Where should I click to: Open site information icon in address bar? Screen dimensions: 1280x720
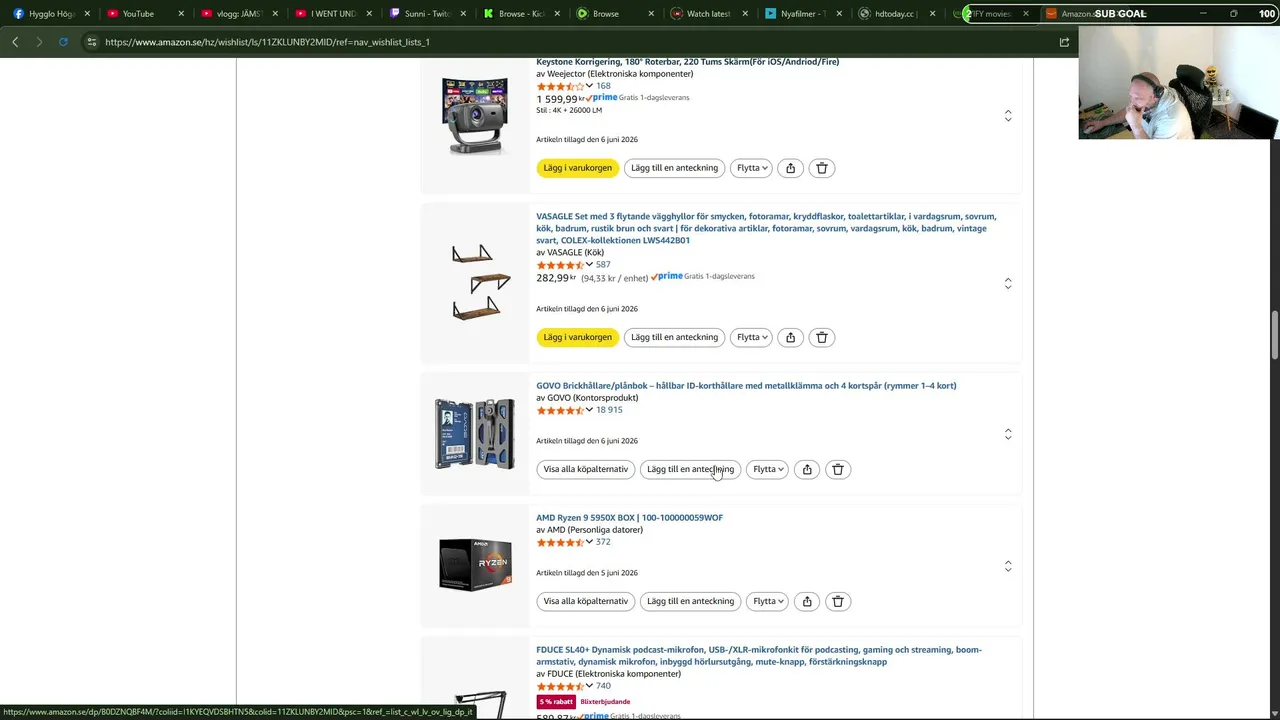tap(91, 42)
